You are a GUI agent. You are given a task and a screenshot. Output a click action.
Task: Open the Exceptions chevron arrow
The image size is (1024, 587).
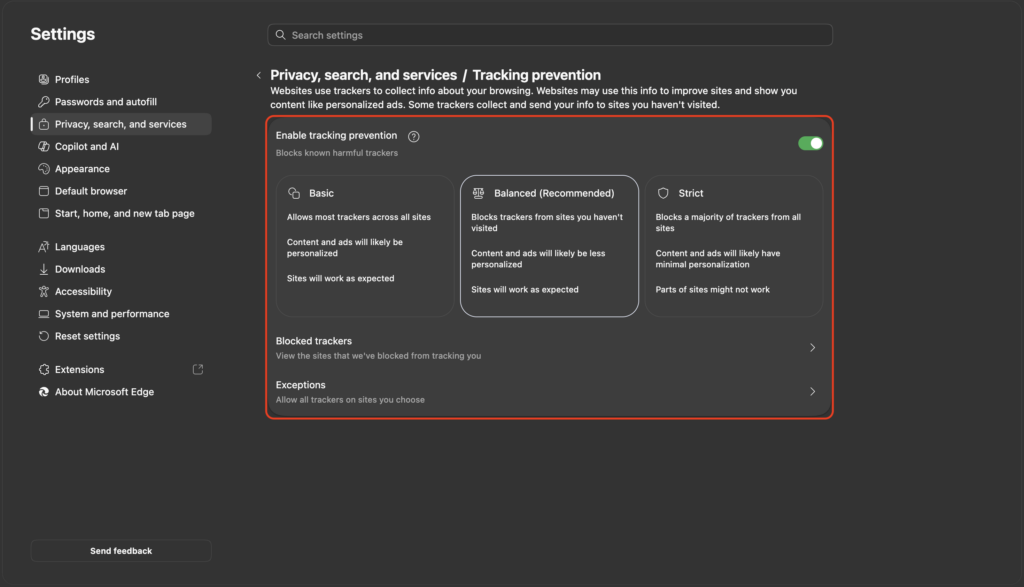click(x=812, y=392)
